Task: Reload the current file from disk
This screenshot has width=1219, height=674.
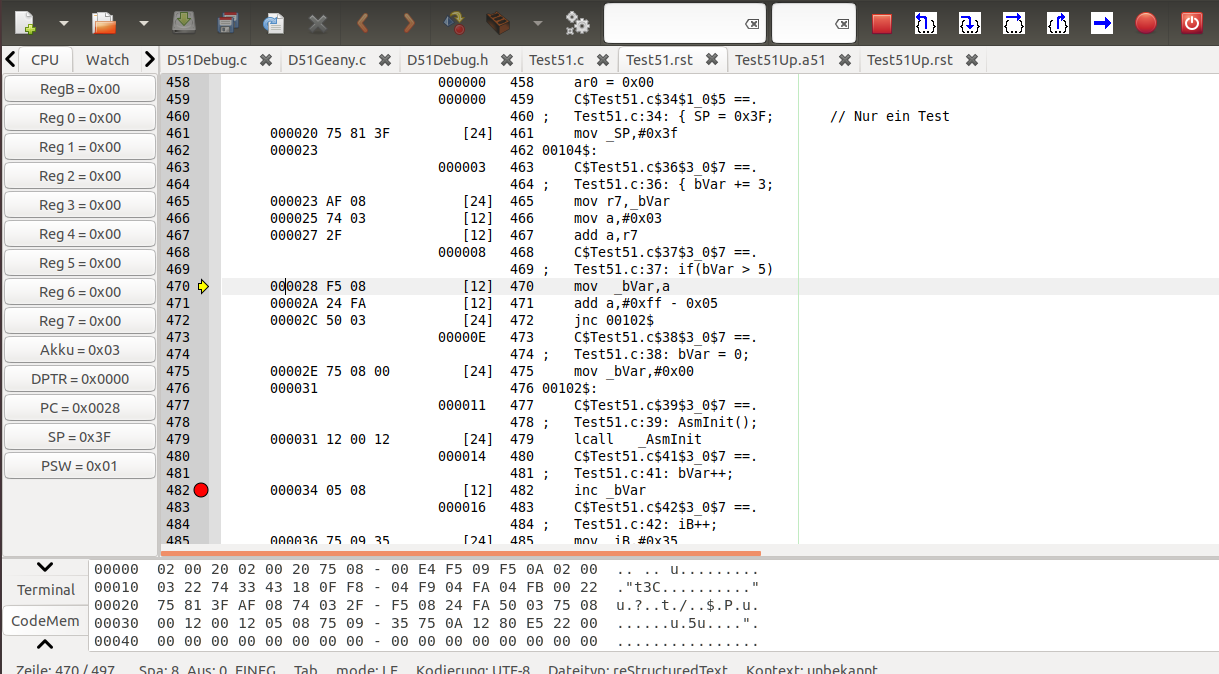Action: [273, 22]
